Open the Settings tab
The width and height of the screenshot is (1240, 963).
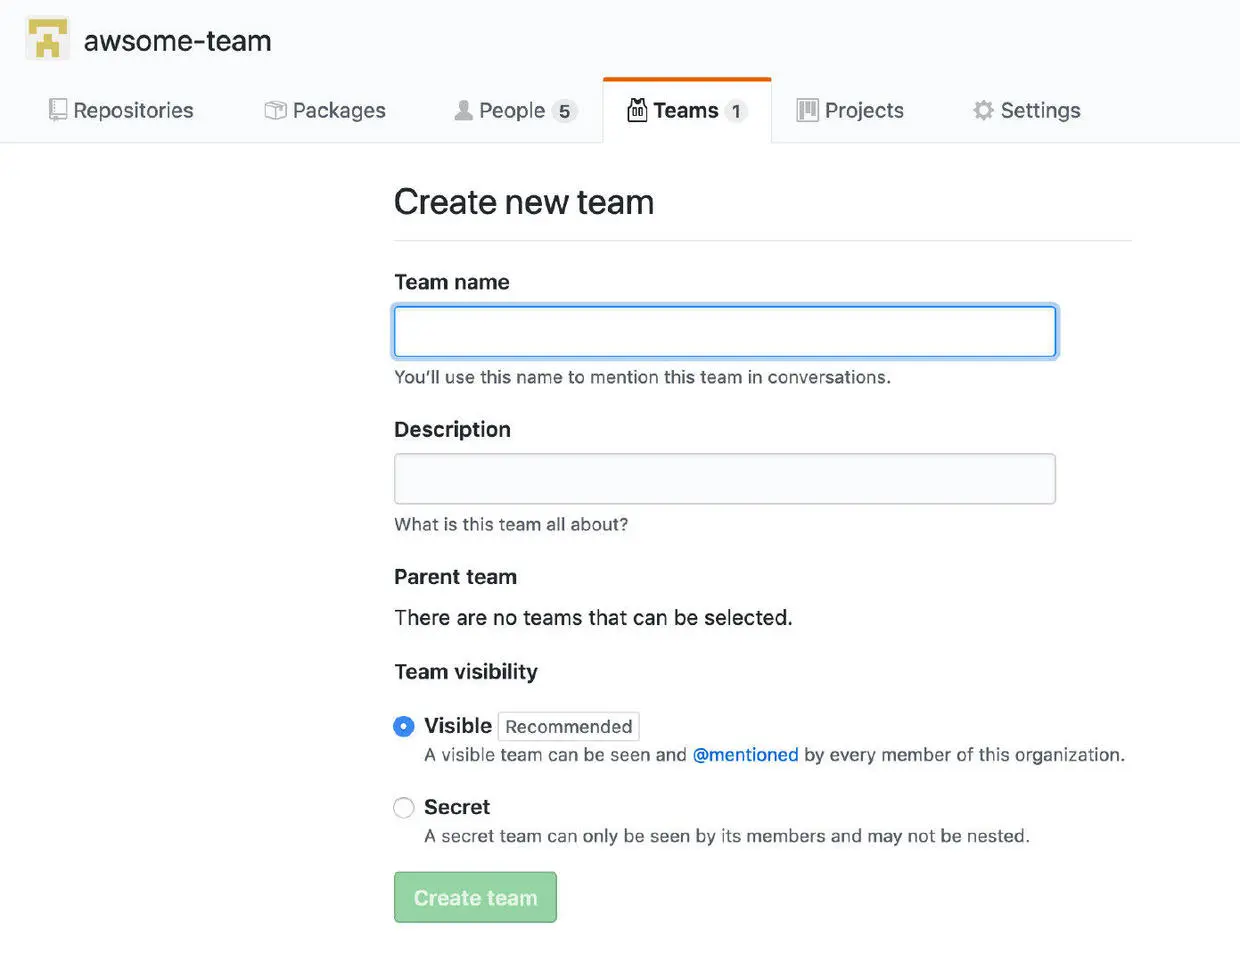tap(1040, 110)
